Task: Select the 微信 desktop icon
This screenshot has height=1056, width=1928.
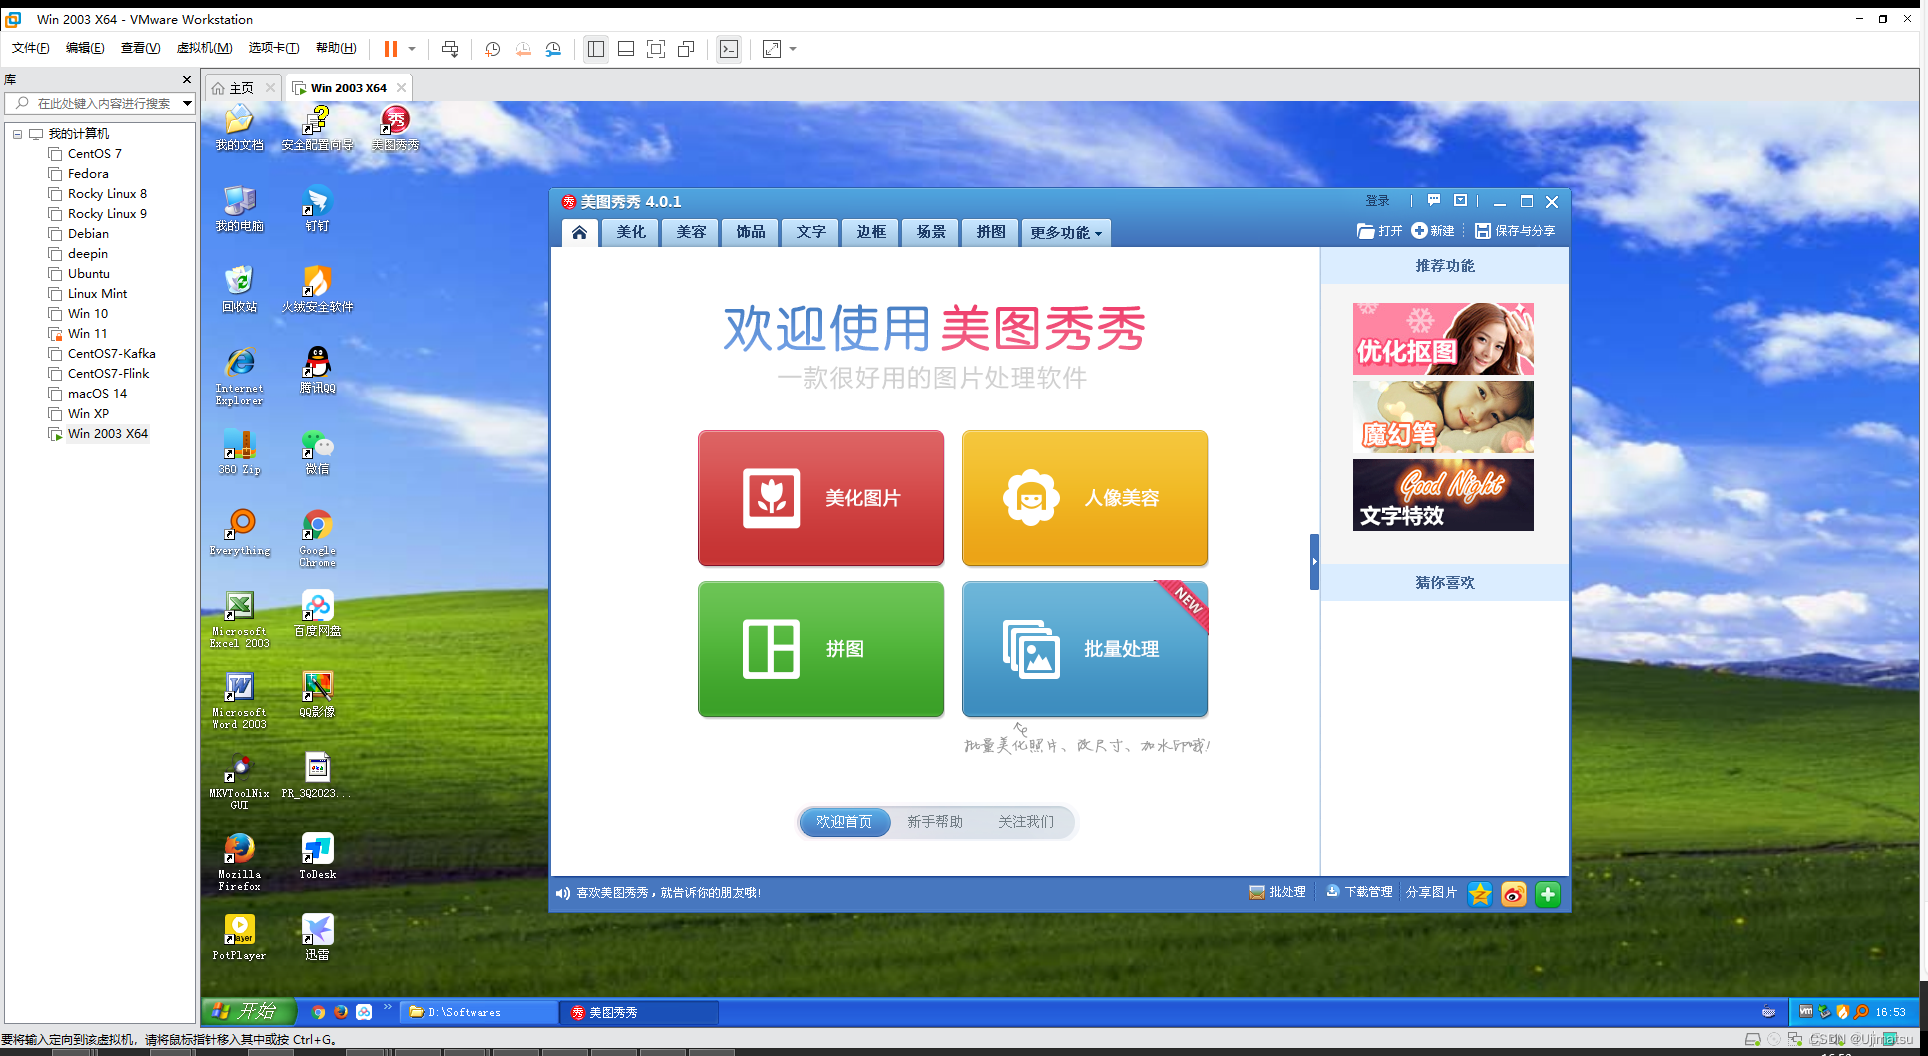Action: point(317,452)
